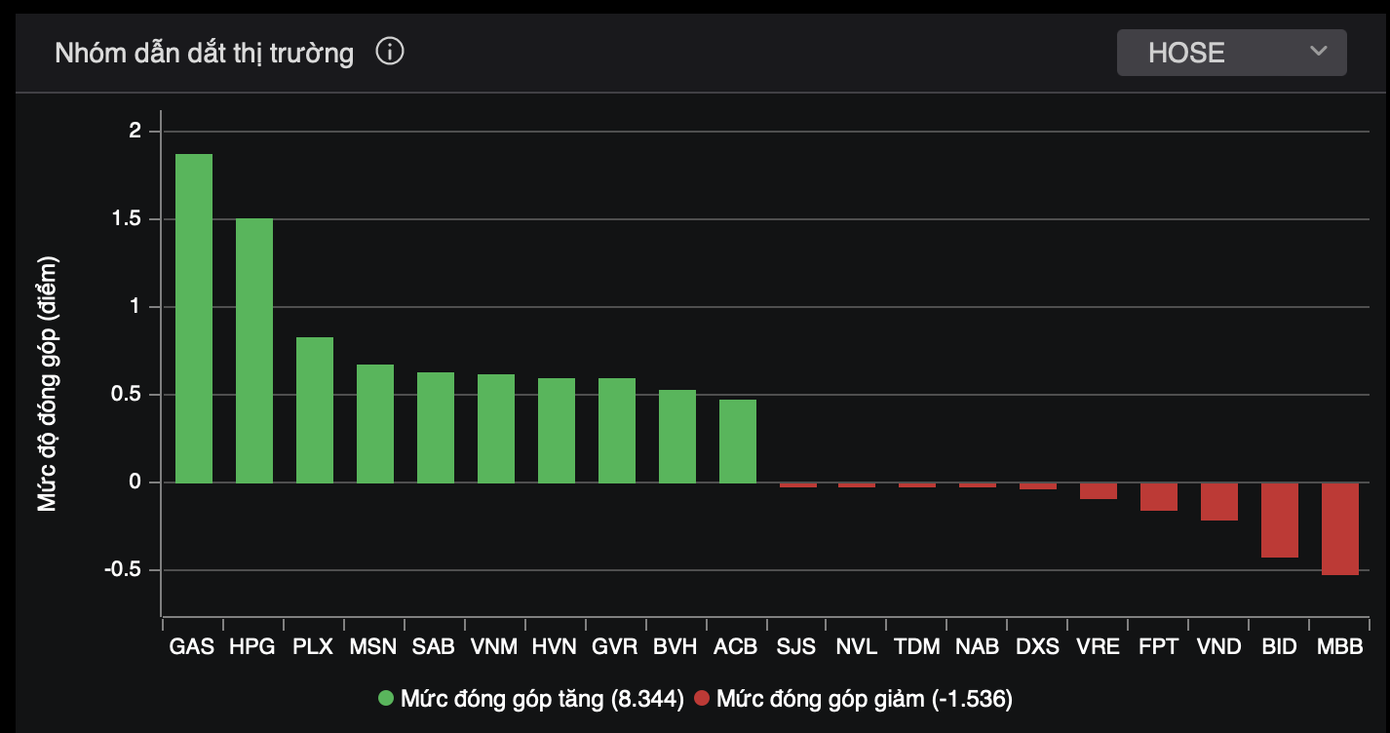
Task: Select the BID red bar
Action: click(1279, 520)
